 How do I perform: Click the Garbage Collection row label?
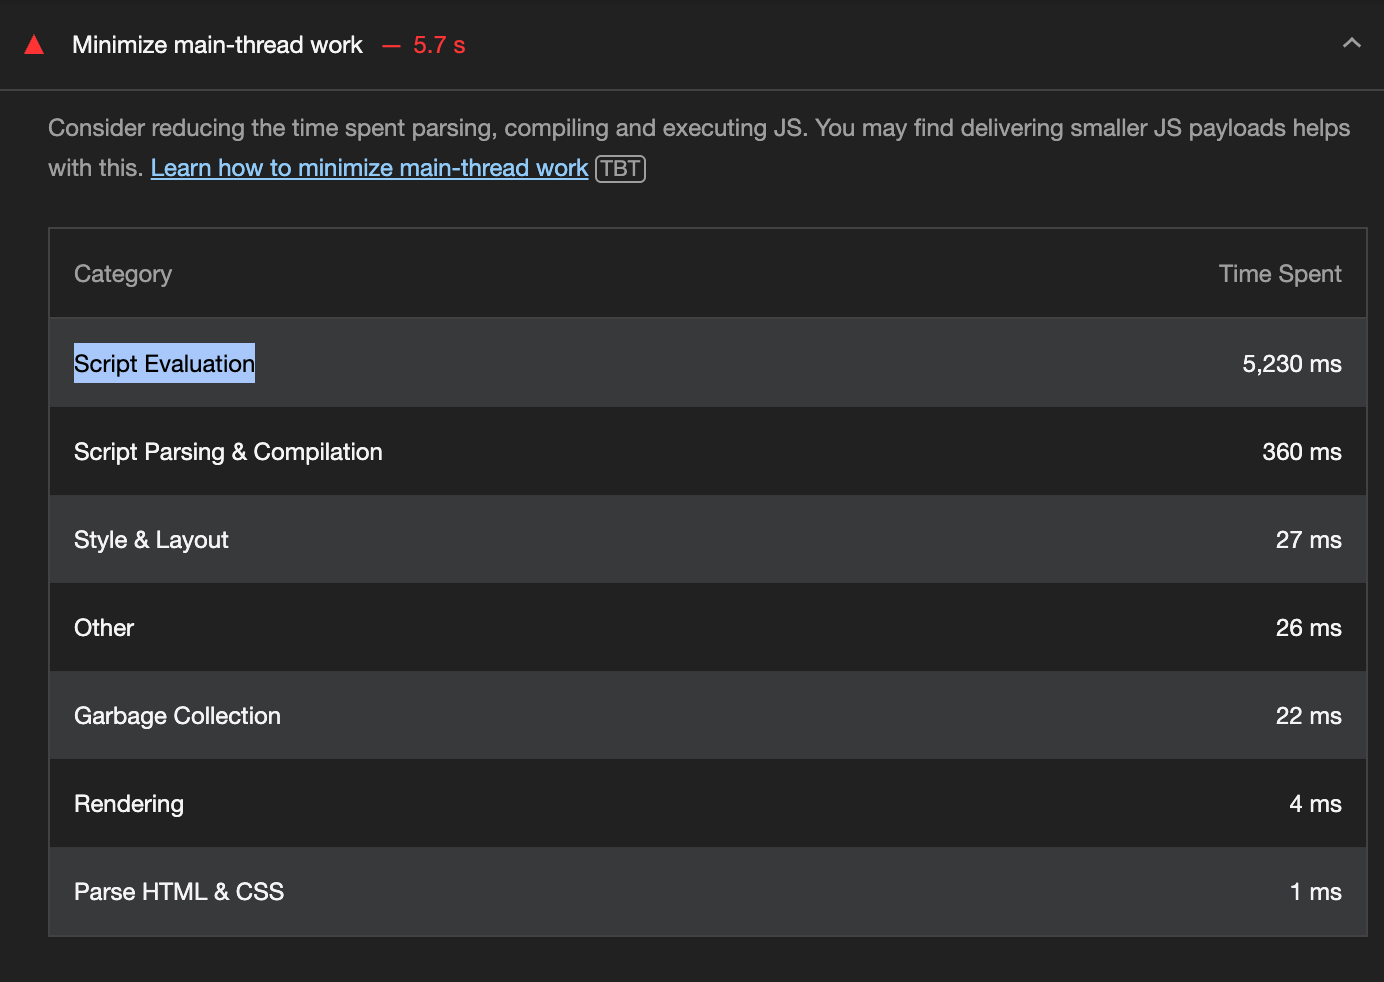[x=177, y=716]
